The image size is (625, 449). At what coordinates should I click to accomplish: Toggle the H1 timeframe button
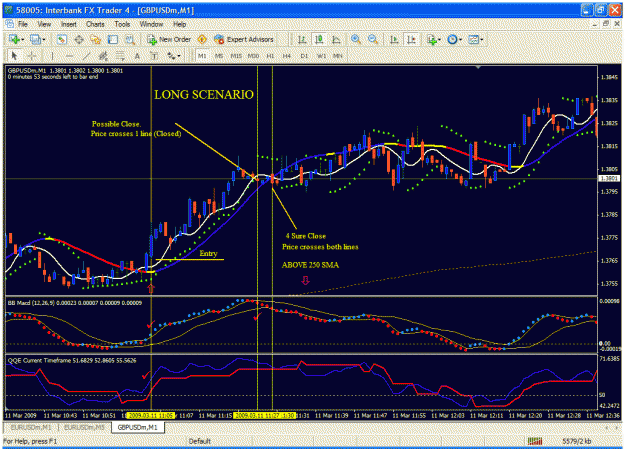[x=270, y=56]
